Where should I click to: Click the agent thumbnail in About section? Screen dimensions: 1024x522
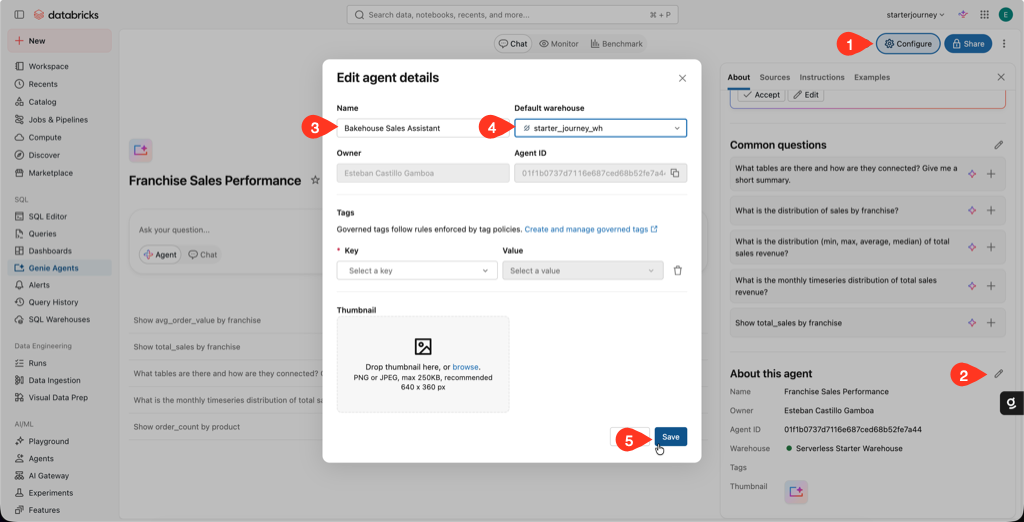coord(796,493)
